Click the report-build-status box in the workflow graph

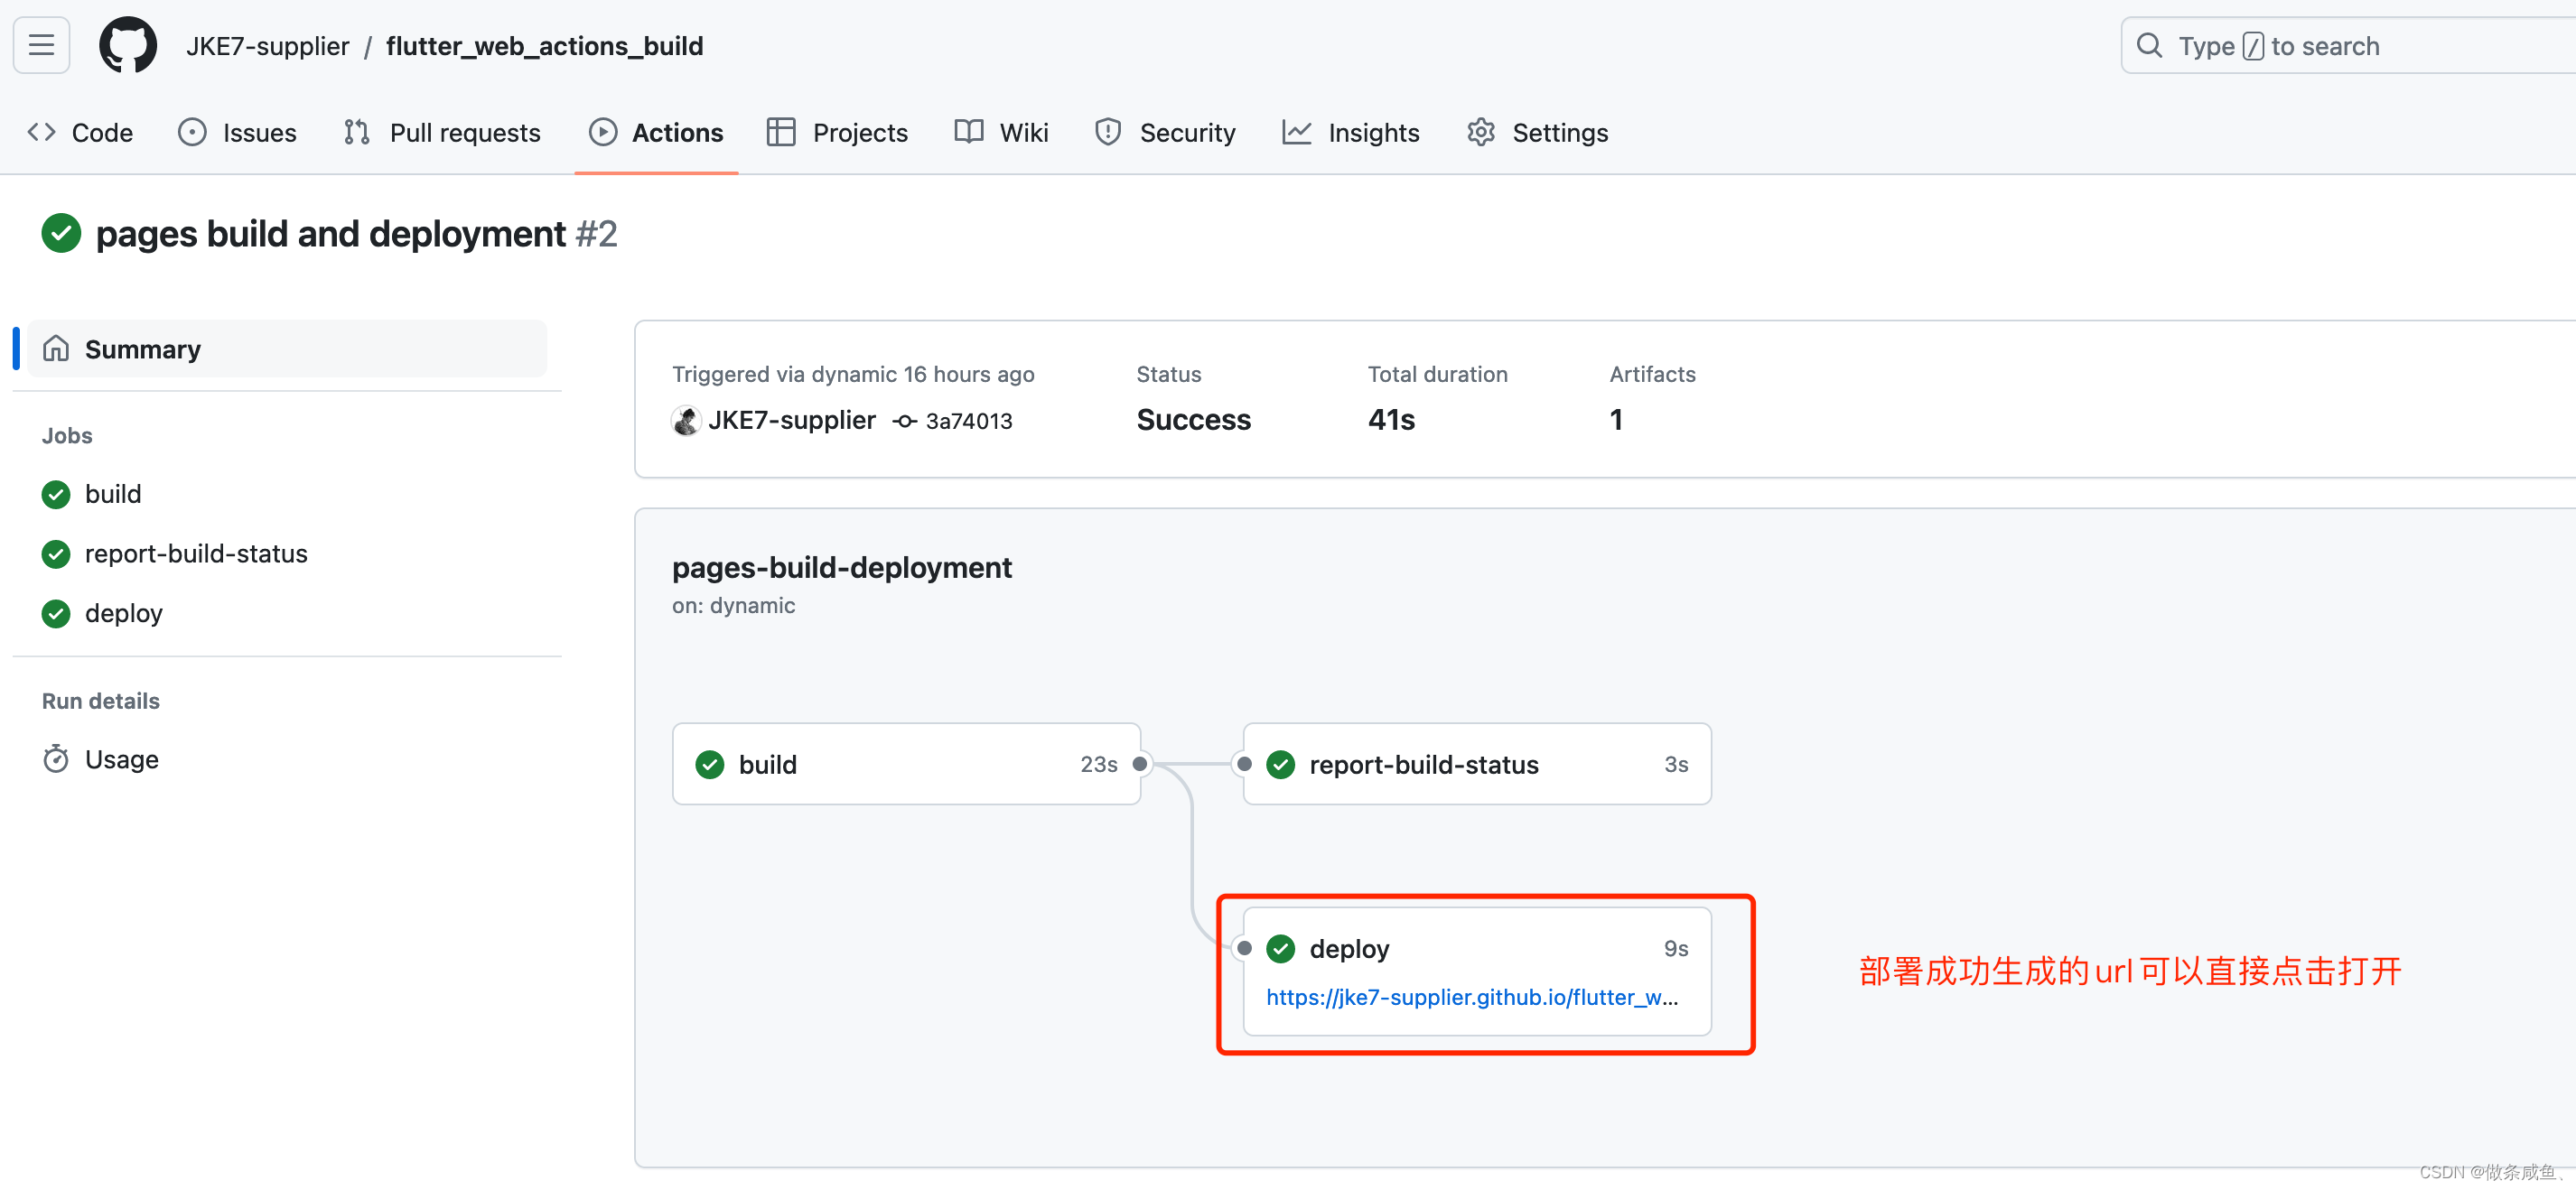coord(1476,764)
